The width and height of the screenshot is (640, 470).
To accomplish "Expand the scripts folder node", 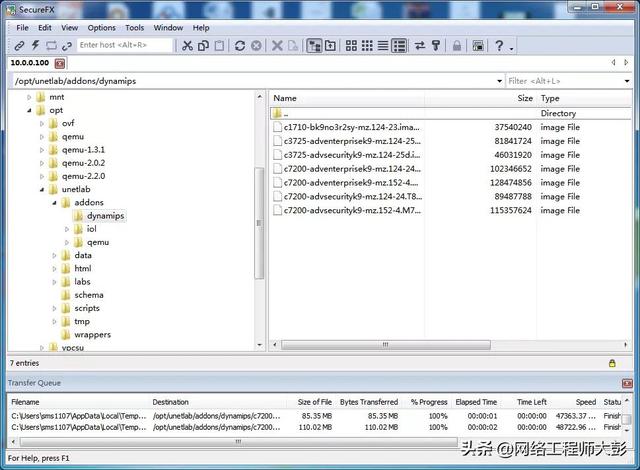I will click(x=54, y=308).
